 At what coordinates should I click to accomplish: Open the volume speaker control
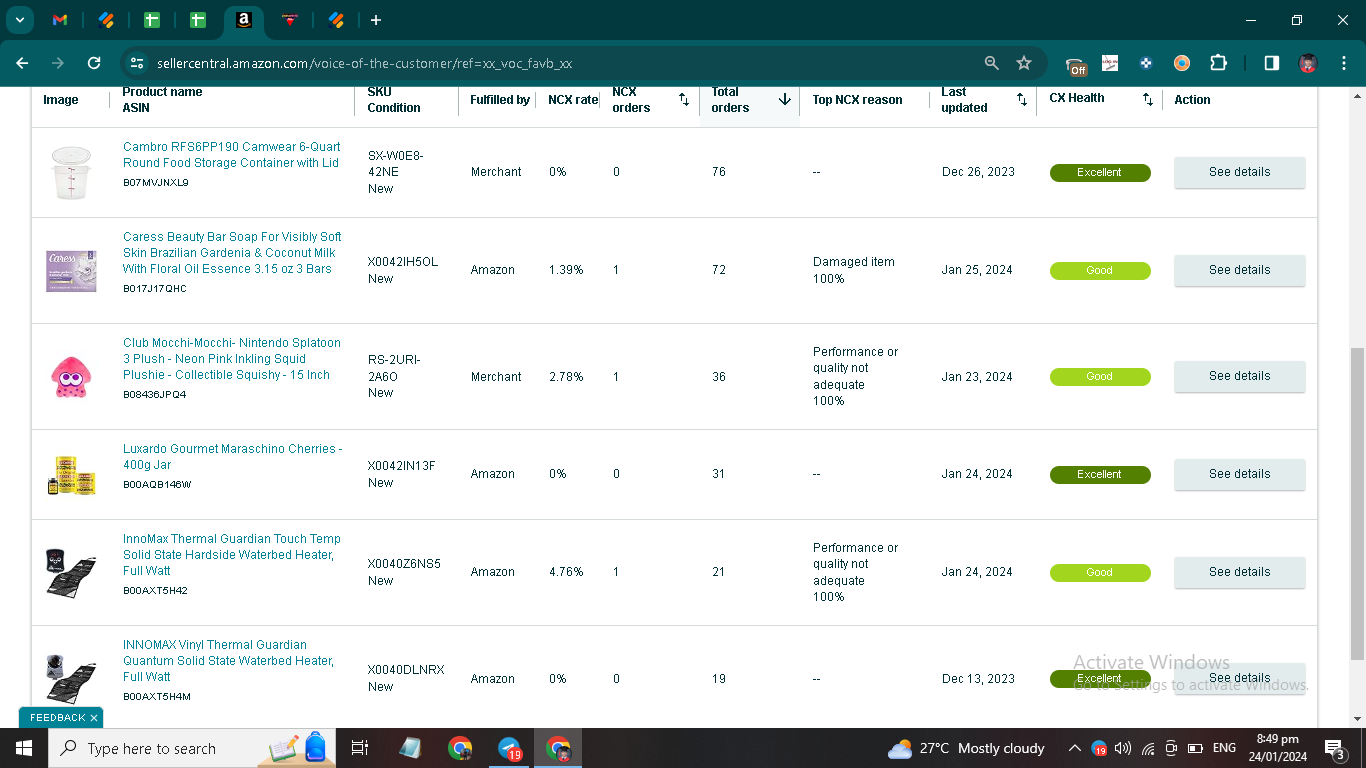[1123, 748]
